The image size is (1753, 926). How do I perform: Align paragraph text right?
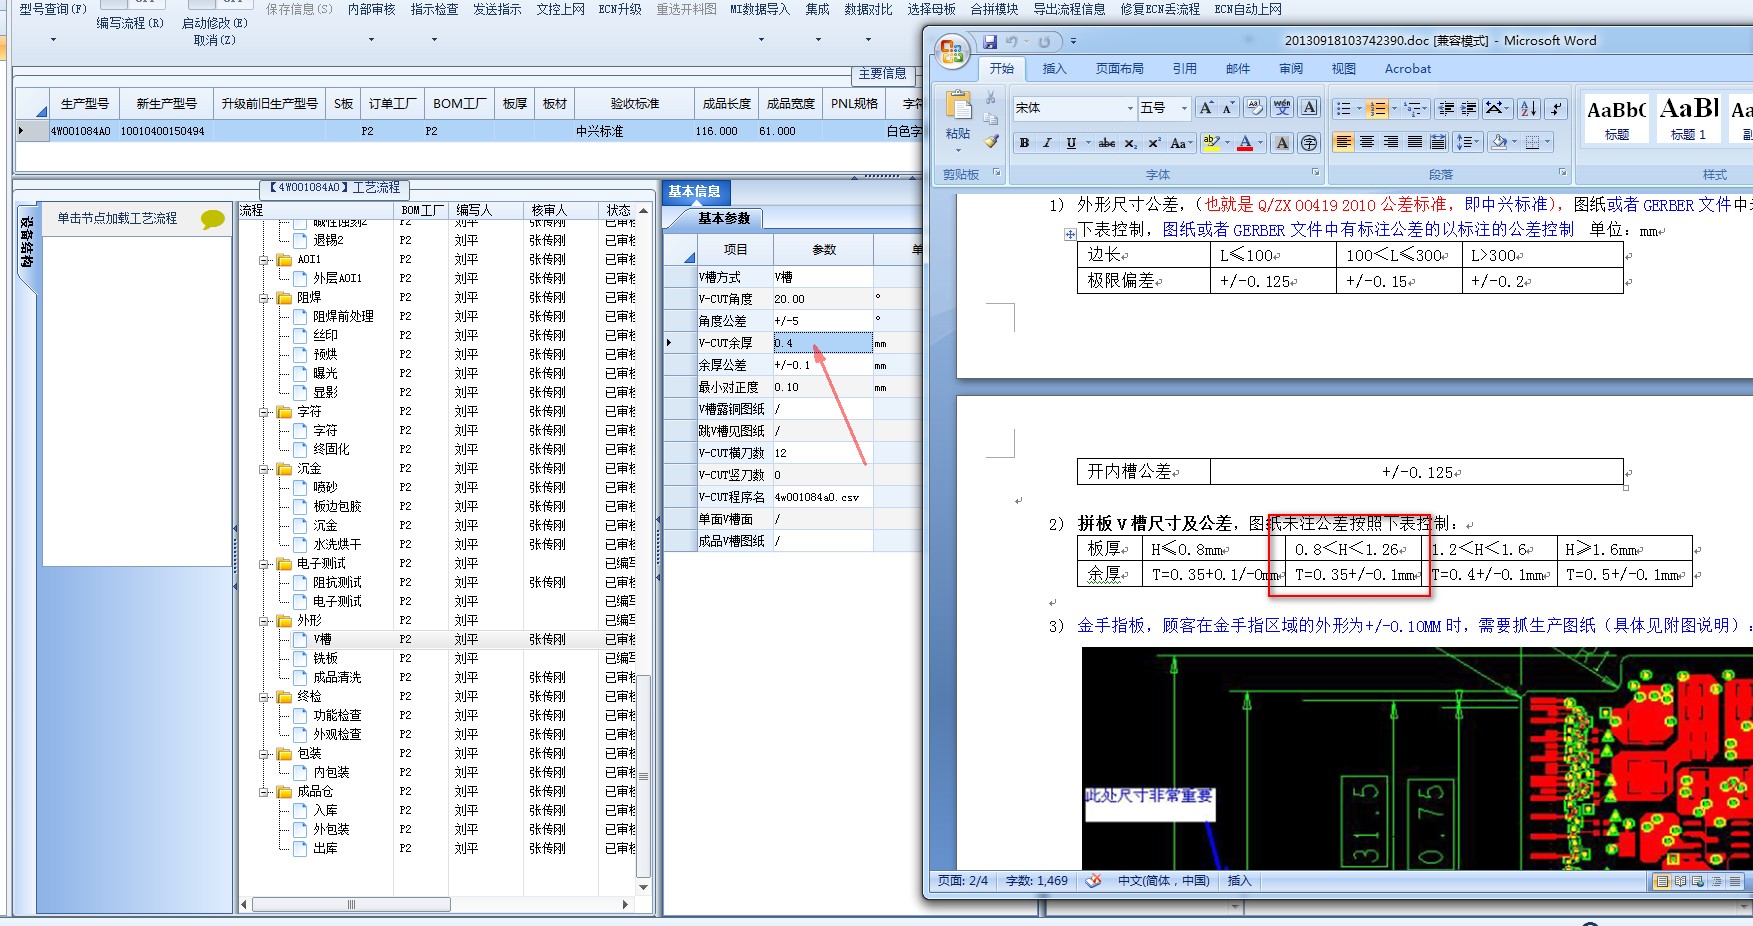tap(1391, 142)
